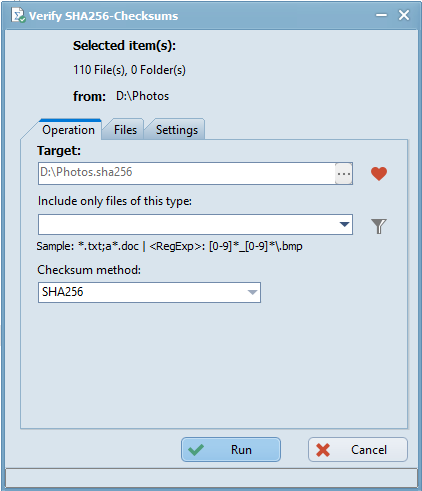Close the Verify SHA256-Checksums window
This screenshot has height=491, width=422.
click(x=404, y=15)
